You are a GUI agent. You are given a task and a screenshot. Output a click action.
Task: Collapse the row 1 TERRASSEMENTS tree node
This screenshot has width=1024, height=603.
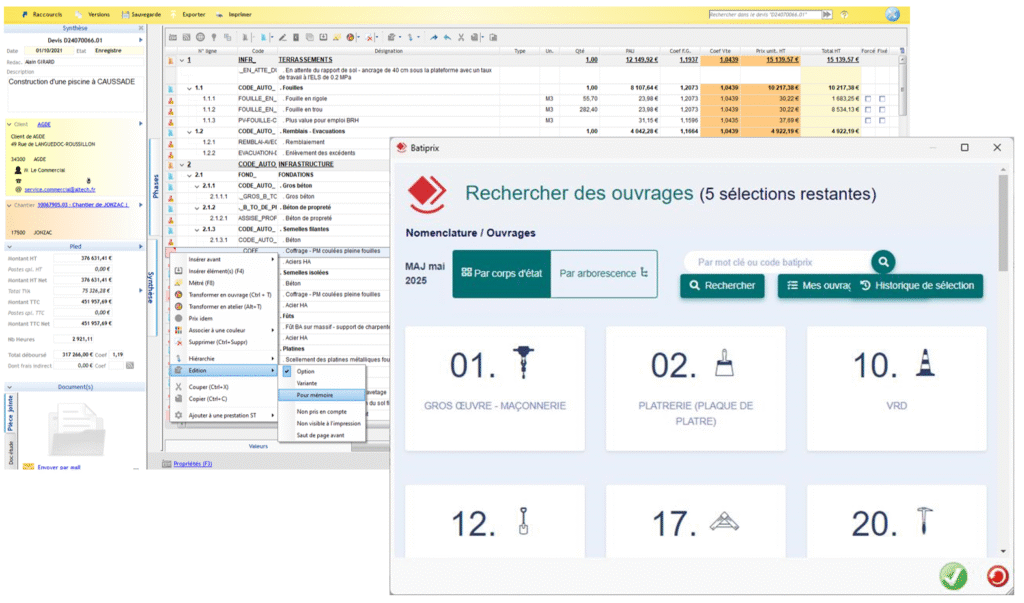coord(181,60)
